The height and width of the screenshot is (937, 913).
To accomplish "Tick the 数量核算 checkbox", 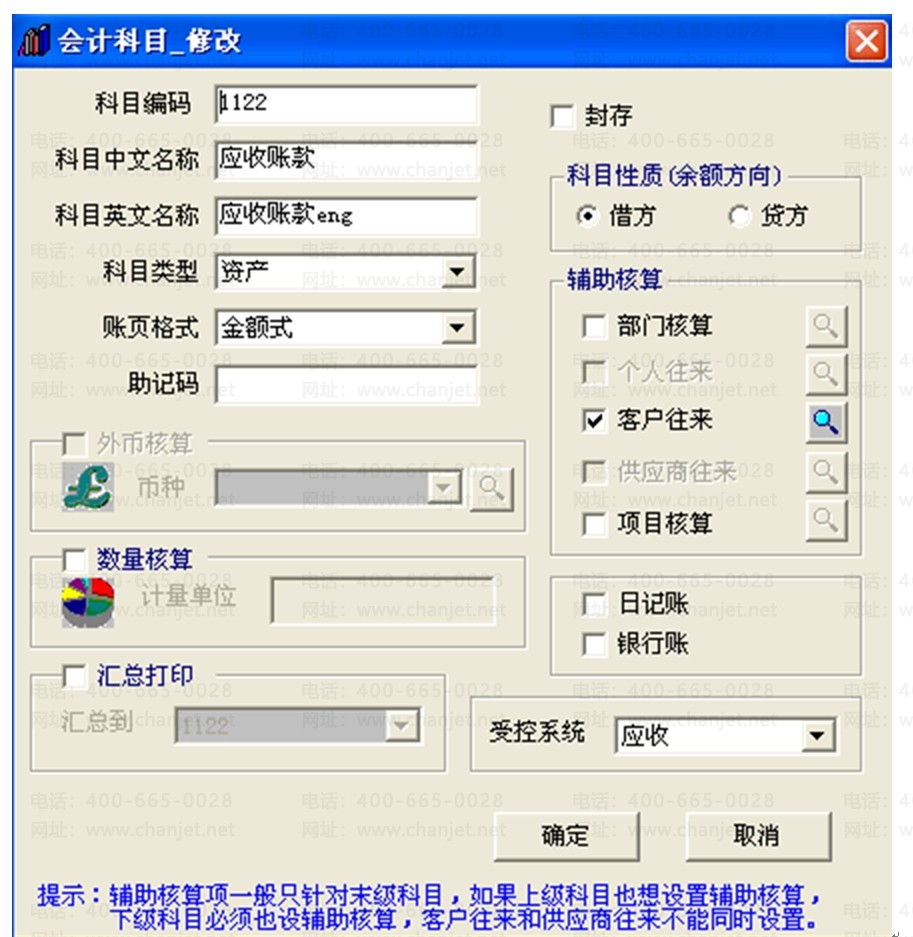I will [x=74, y=560].
